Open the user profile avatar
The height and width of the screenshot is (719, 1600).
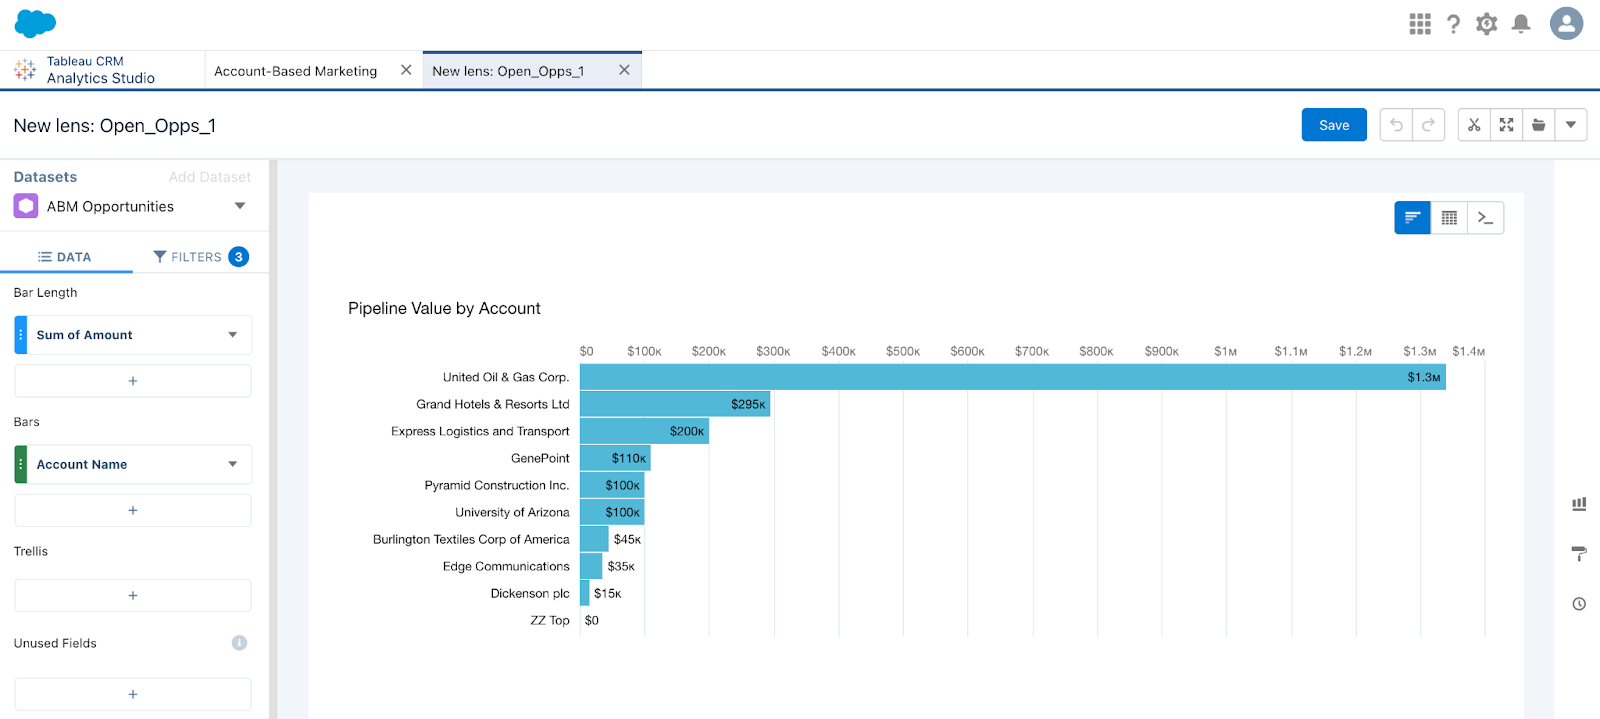pyautogui.click(x=1566, y=23)
